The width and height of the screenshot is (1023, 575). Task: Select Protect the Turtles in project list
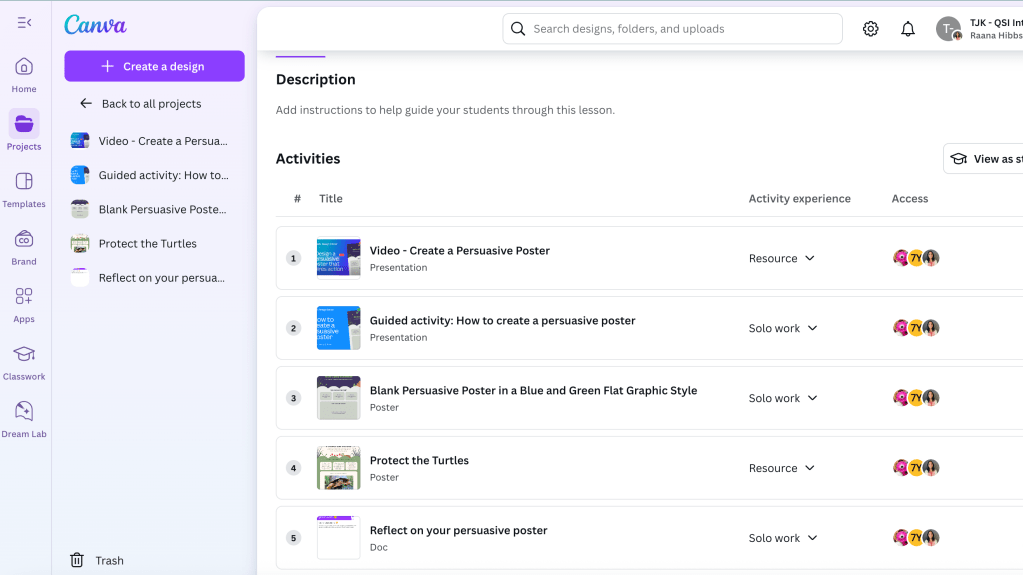[x=147, y=244]
